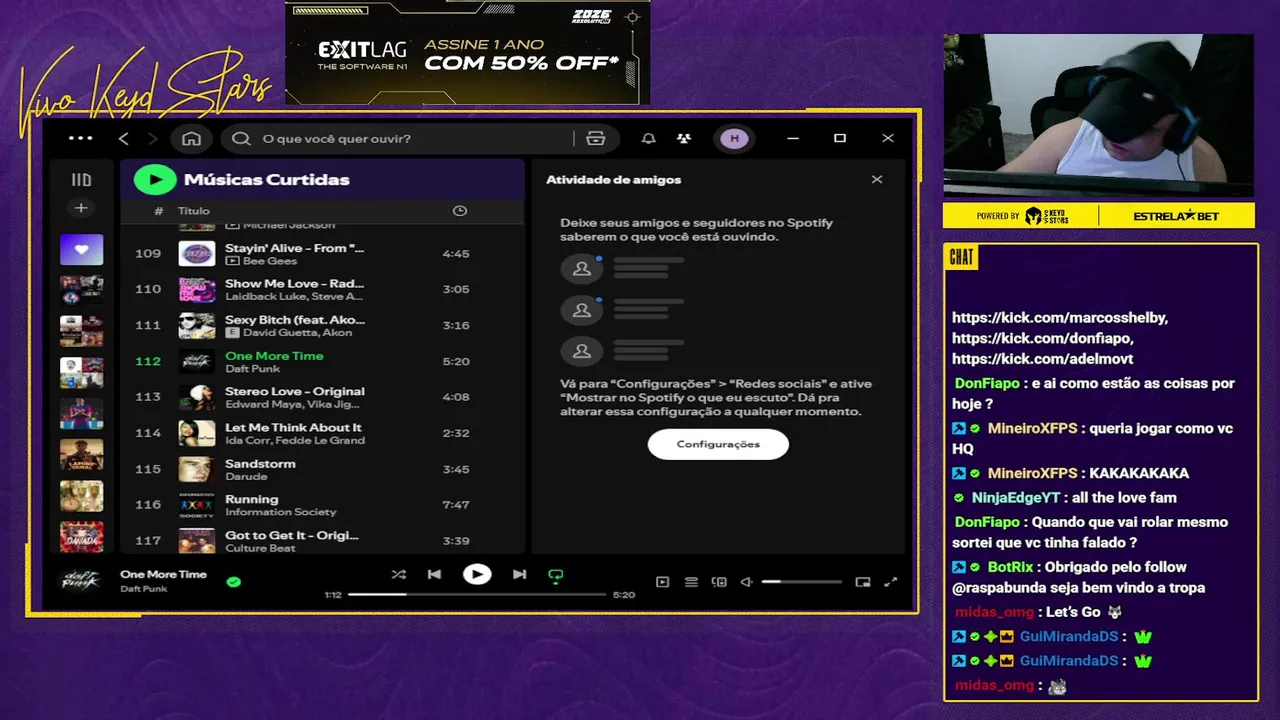This screenshot has width=1280, height=720.
Task: Click username MineiroXFPS on 'queria jogar' message
Action: [1032, 428]
